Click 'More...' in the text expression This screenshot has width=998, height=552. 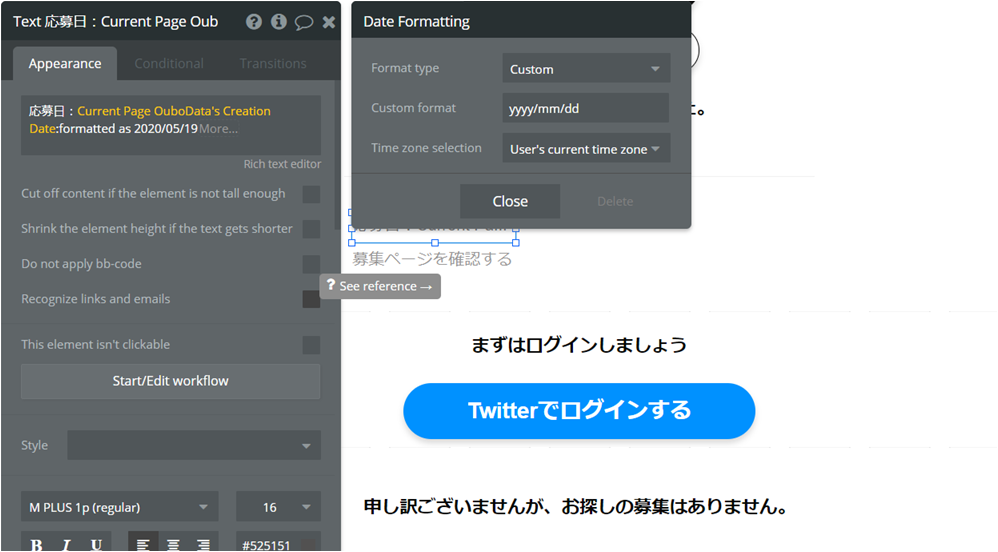[x=218, y=129]
